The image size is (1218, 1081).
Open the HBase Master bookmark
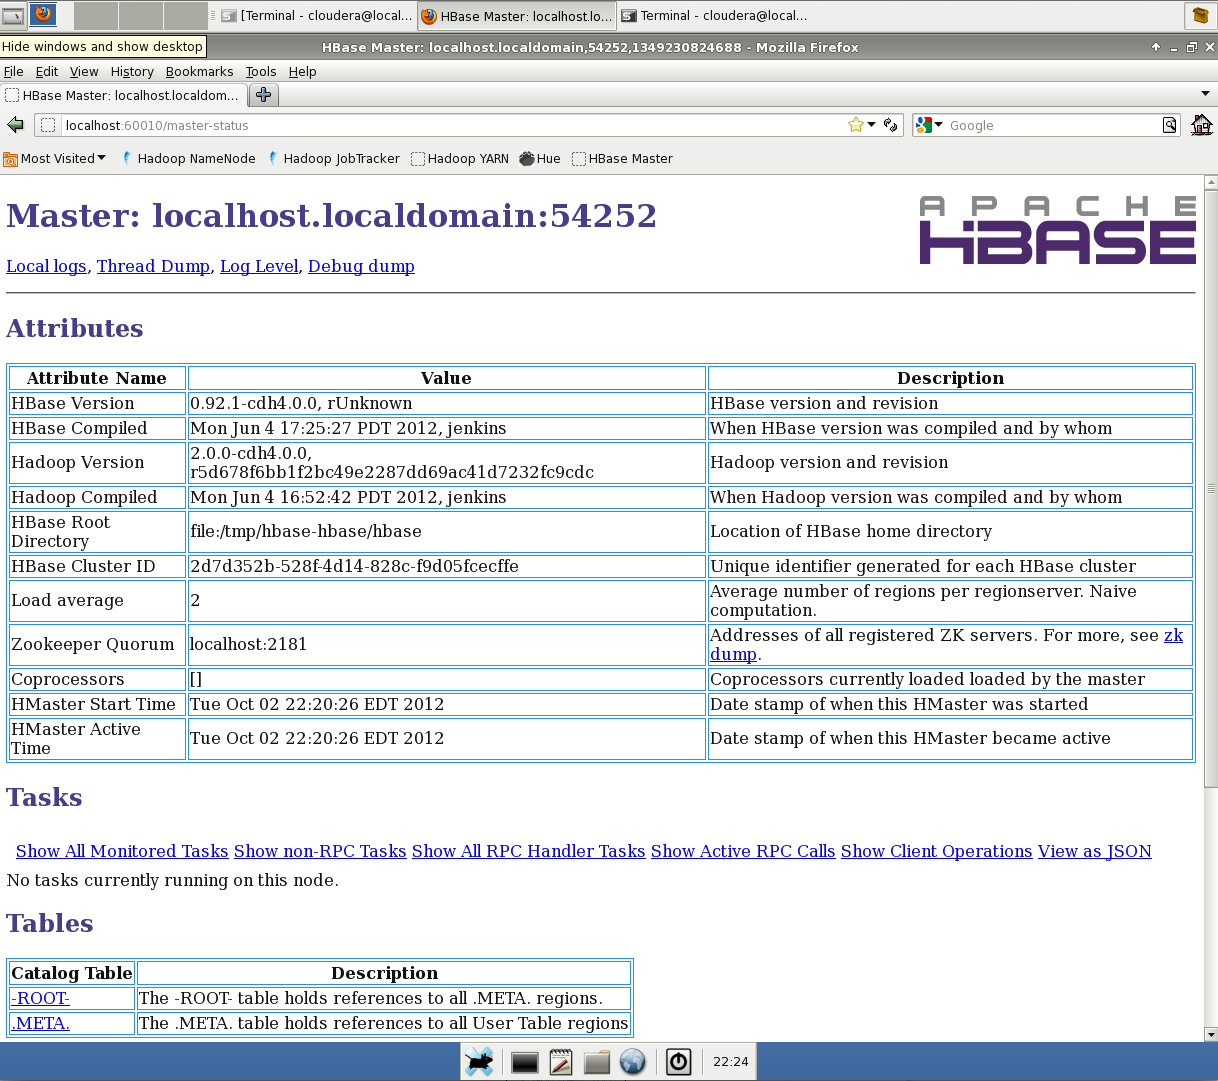tap(622, 158)
